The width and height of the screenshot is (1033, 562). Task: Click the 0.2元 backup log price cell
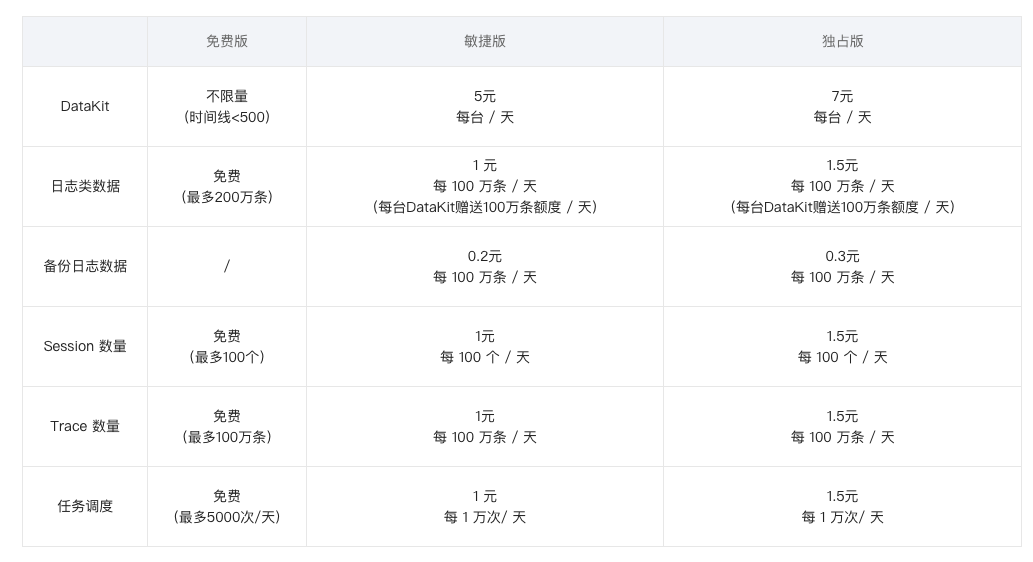coord(485,266)
